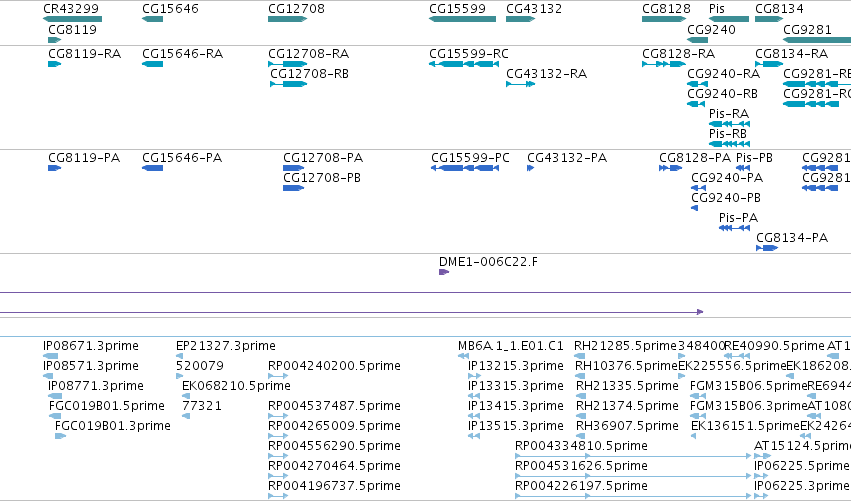This screenshot has height=501, width=851.
Task: Click the Pis-PA protein label
Action: (x=738, y=218)
